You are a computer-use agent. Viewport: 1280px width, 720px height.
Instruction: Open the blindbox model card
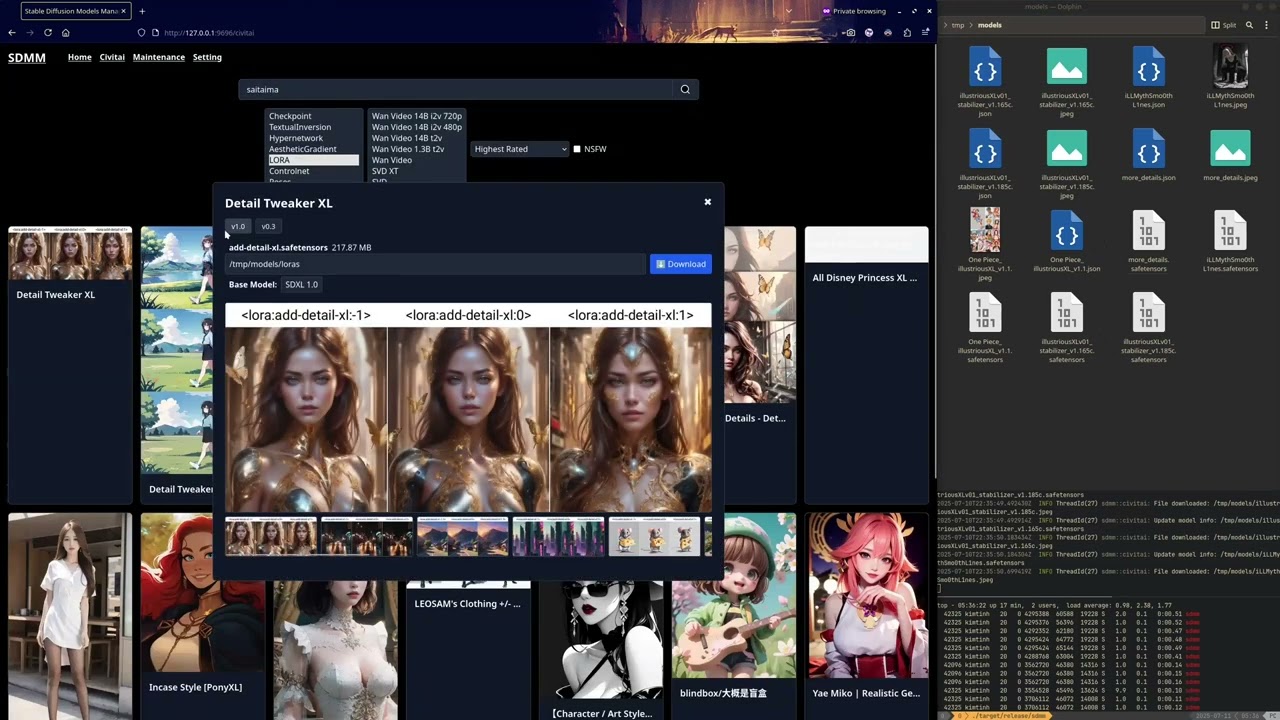click(x=734, y=616)
